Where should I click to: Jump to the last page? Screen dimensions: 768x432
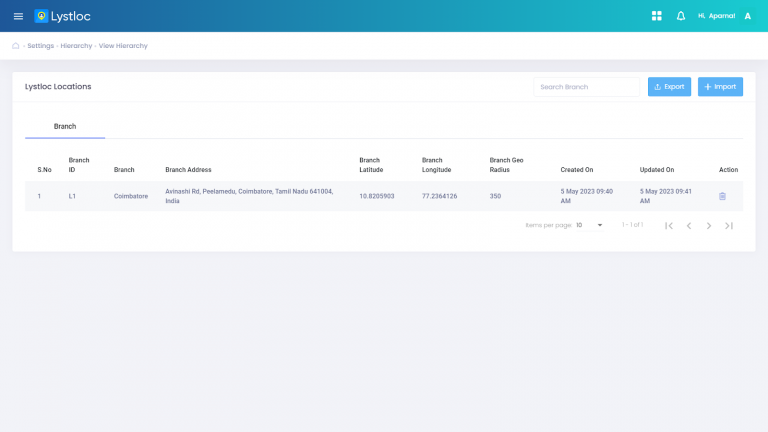point(729,226)
